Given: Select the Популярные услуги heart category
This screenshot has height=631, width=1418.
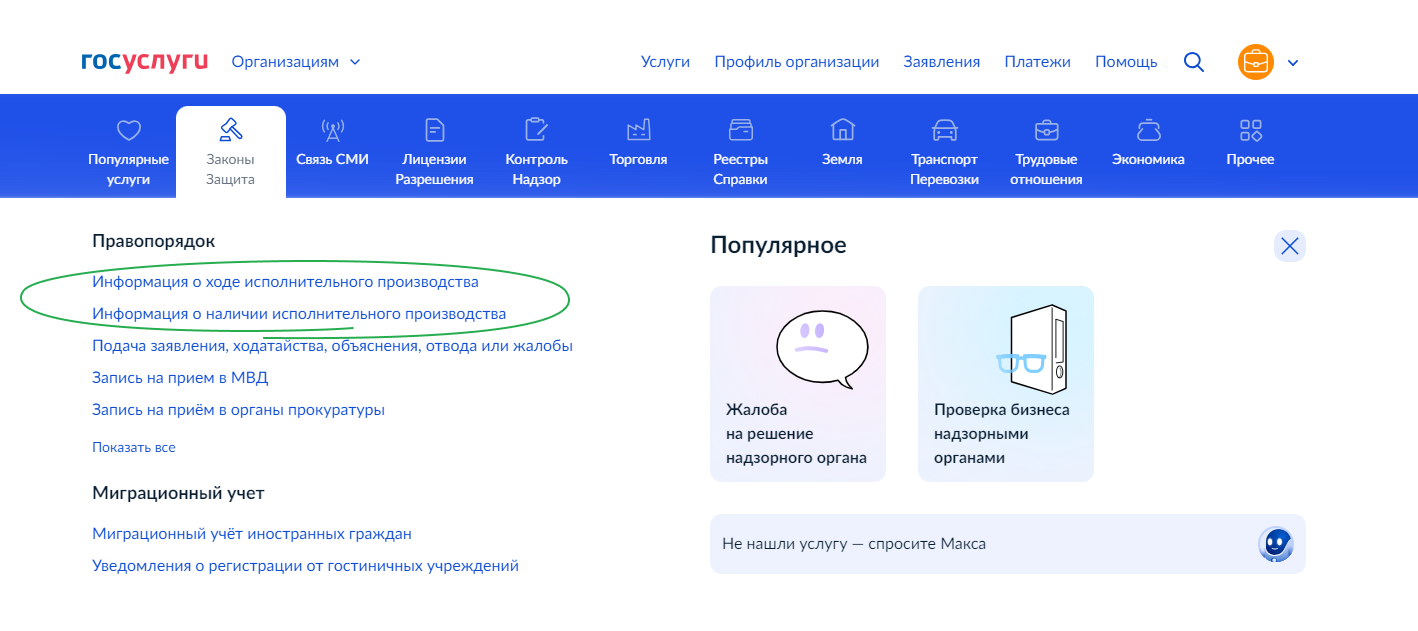Looking at the screenshot, I should [128, 152].
